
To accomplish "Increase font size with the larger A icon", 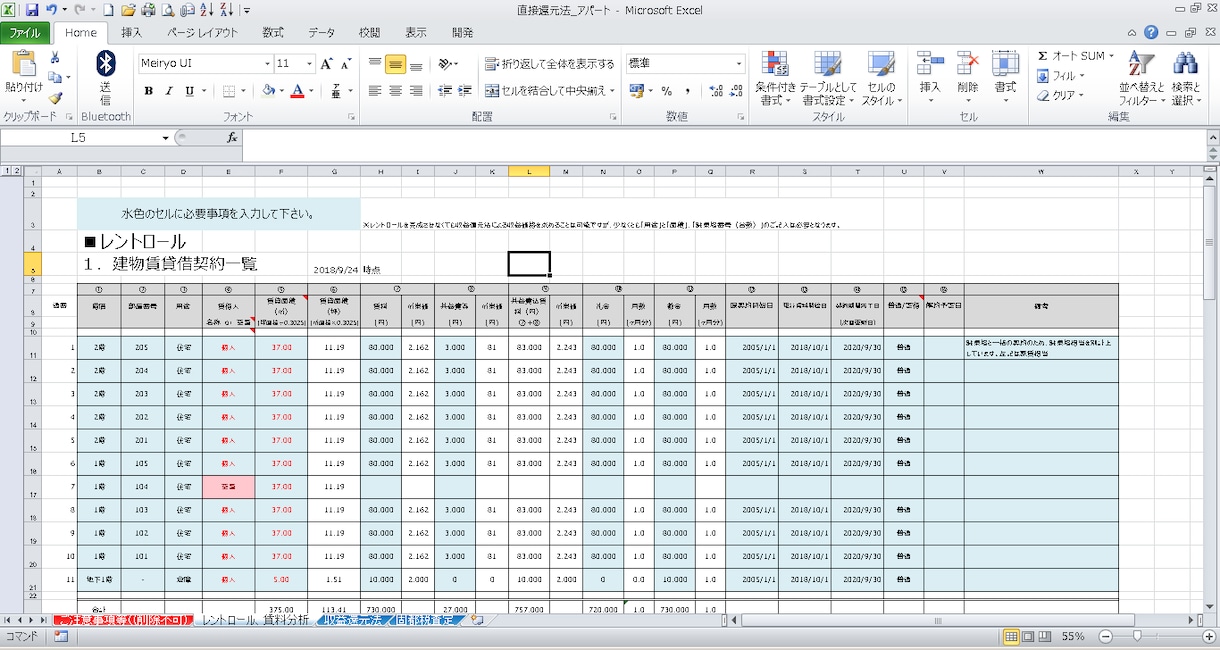I will [x=328, y=63].
